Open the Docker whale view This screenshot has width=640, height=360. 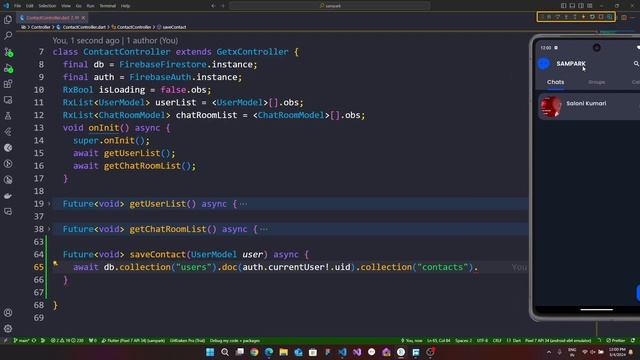pyautogui.click(x=8, y=196)
